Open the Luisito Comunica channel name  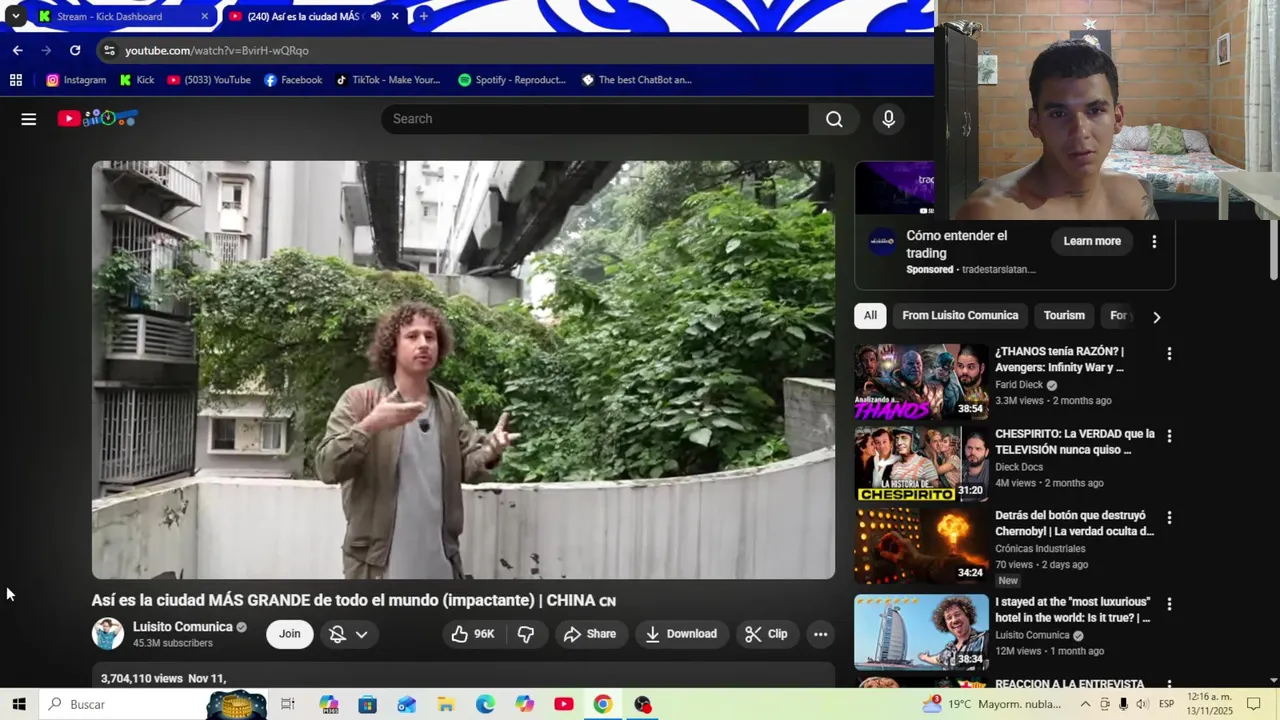[x=182, y=627]
